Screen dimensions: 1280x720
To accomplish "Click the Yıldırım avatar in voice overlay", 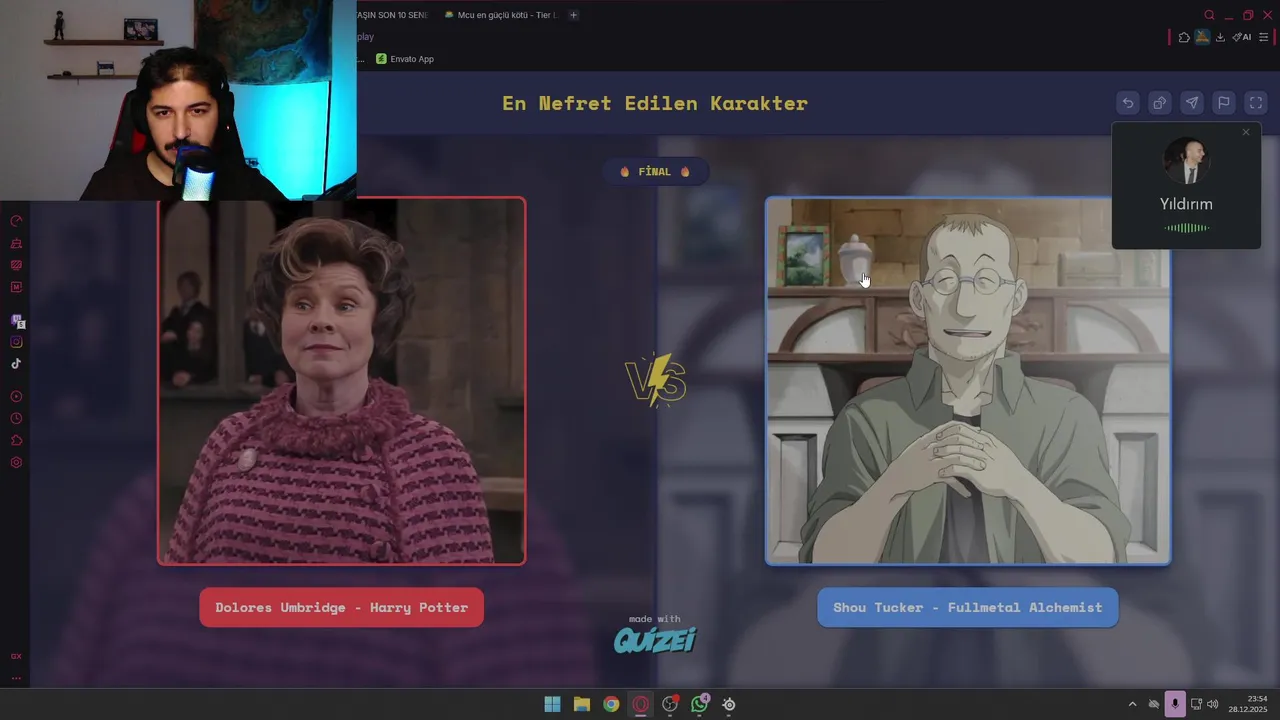I will click(1187, 161).
